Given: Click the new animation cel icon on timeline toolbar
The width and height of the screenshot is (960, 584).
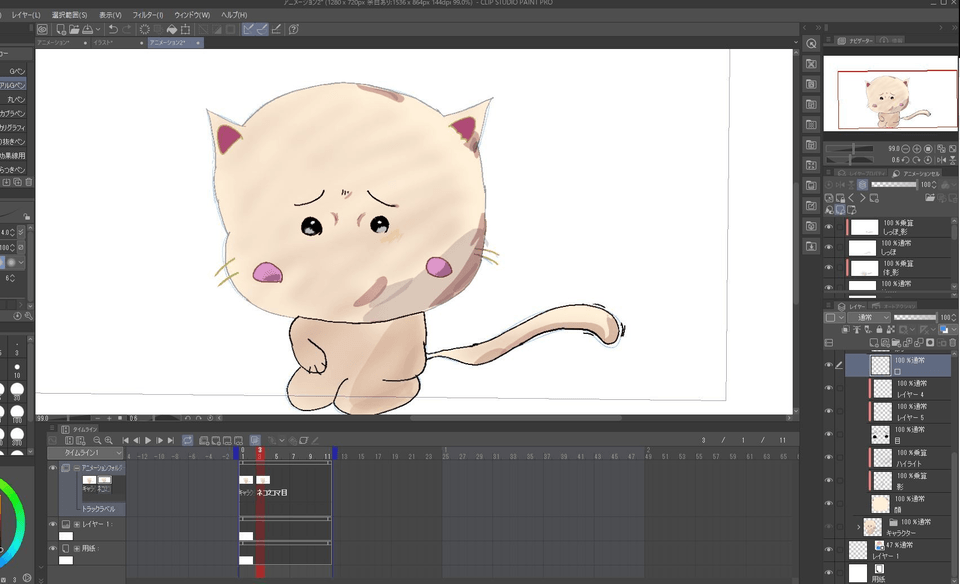Looking at the screenshot, I should 204,440.
